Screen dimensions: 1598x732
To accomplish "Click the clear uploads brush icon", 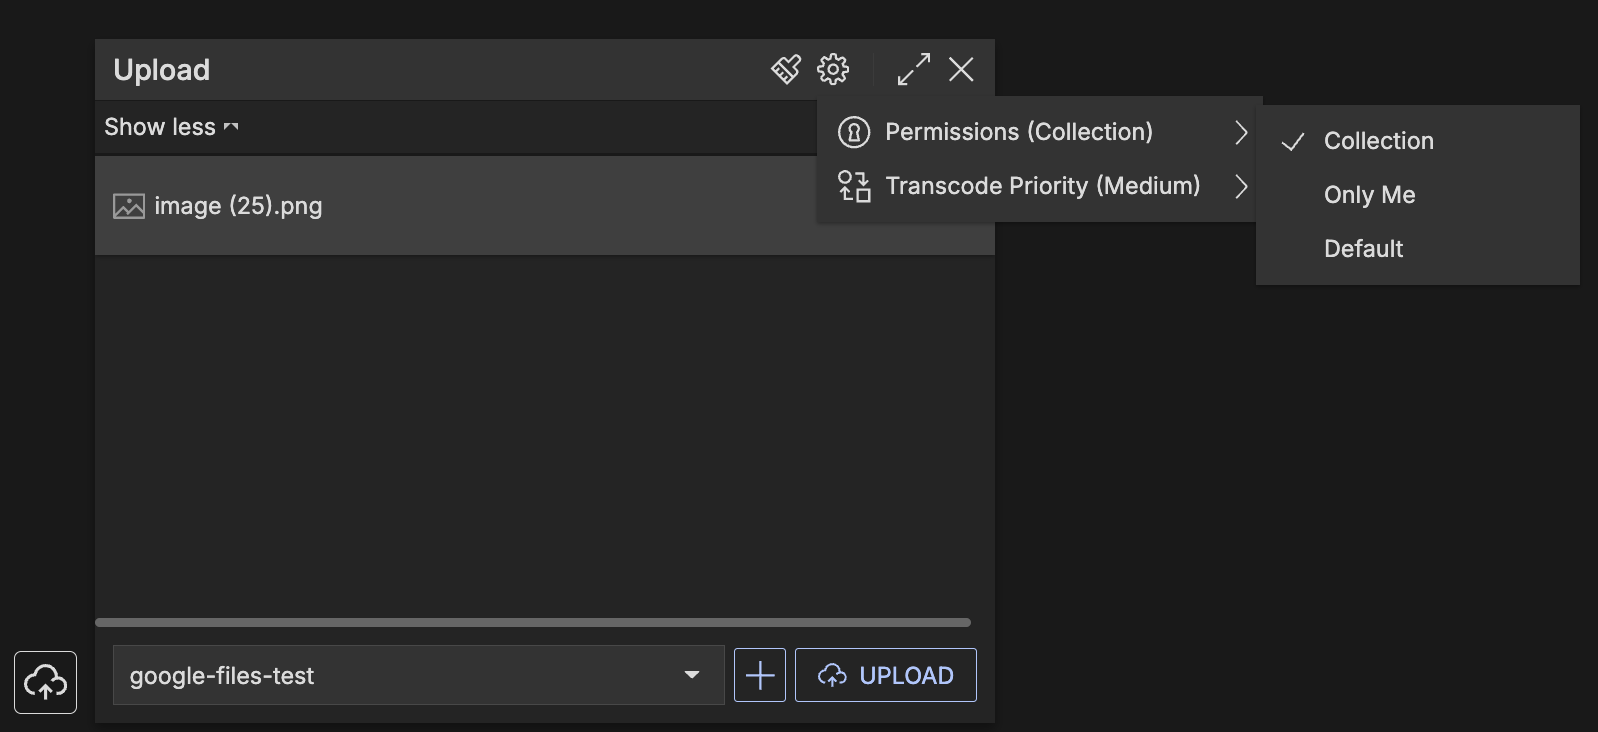I will [x=786, y=69].
